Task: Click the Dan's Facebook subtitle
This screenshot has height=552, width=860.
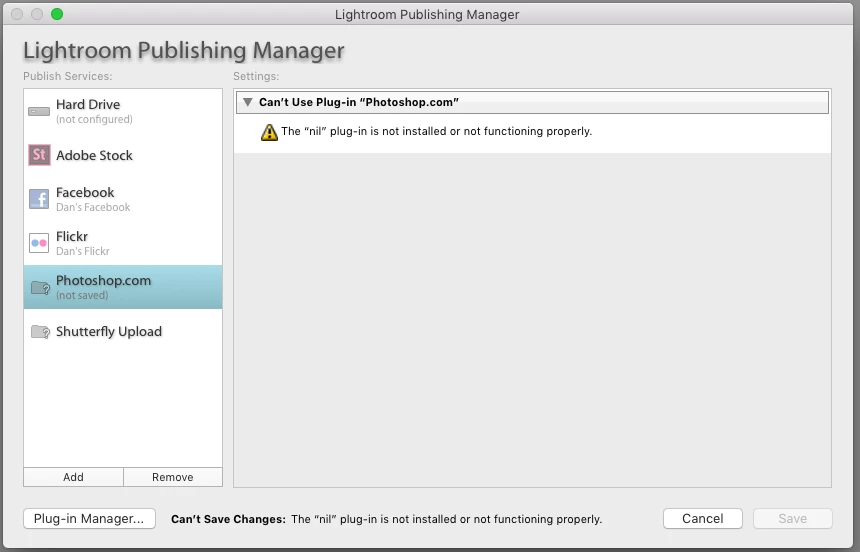Action: (x=93, y=207)
